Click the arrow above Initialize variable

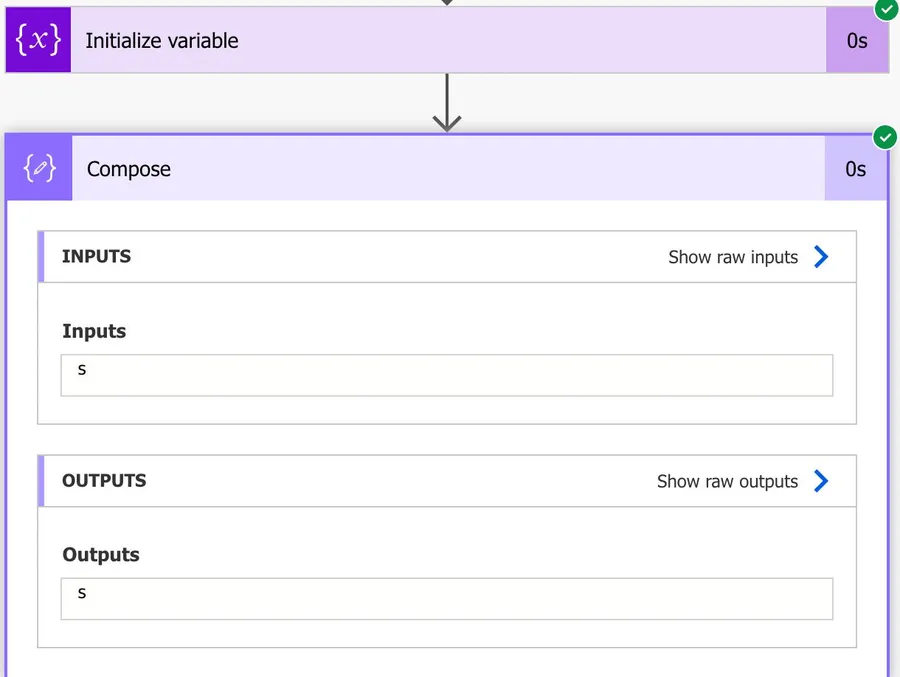pos(447,3)
